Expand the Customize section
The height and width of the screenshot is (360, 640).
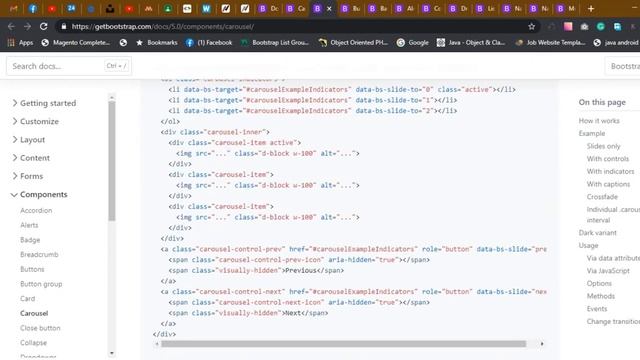[36, 122]
